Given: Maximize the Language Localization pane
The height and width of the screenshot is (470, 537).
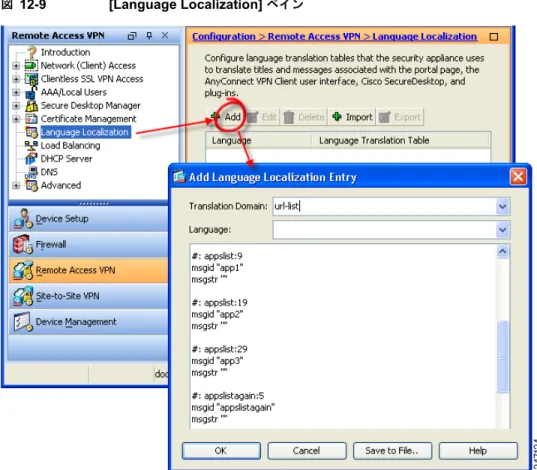Looking at the screenshot, I should tap(494, 37).
